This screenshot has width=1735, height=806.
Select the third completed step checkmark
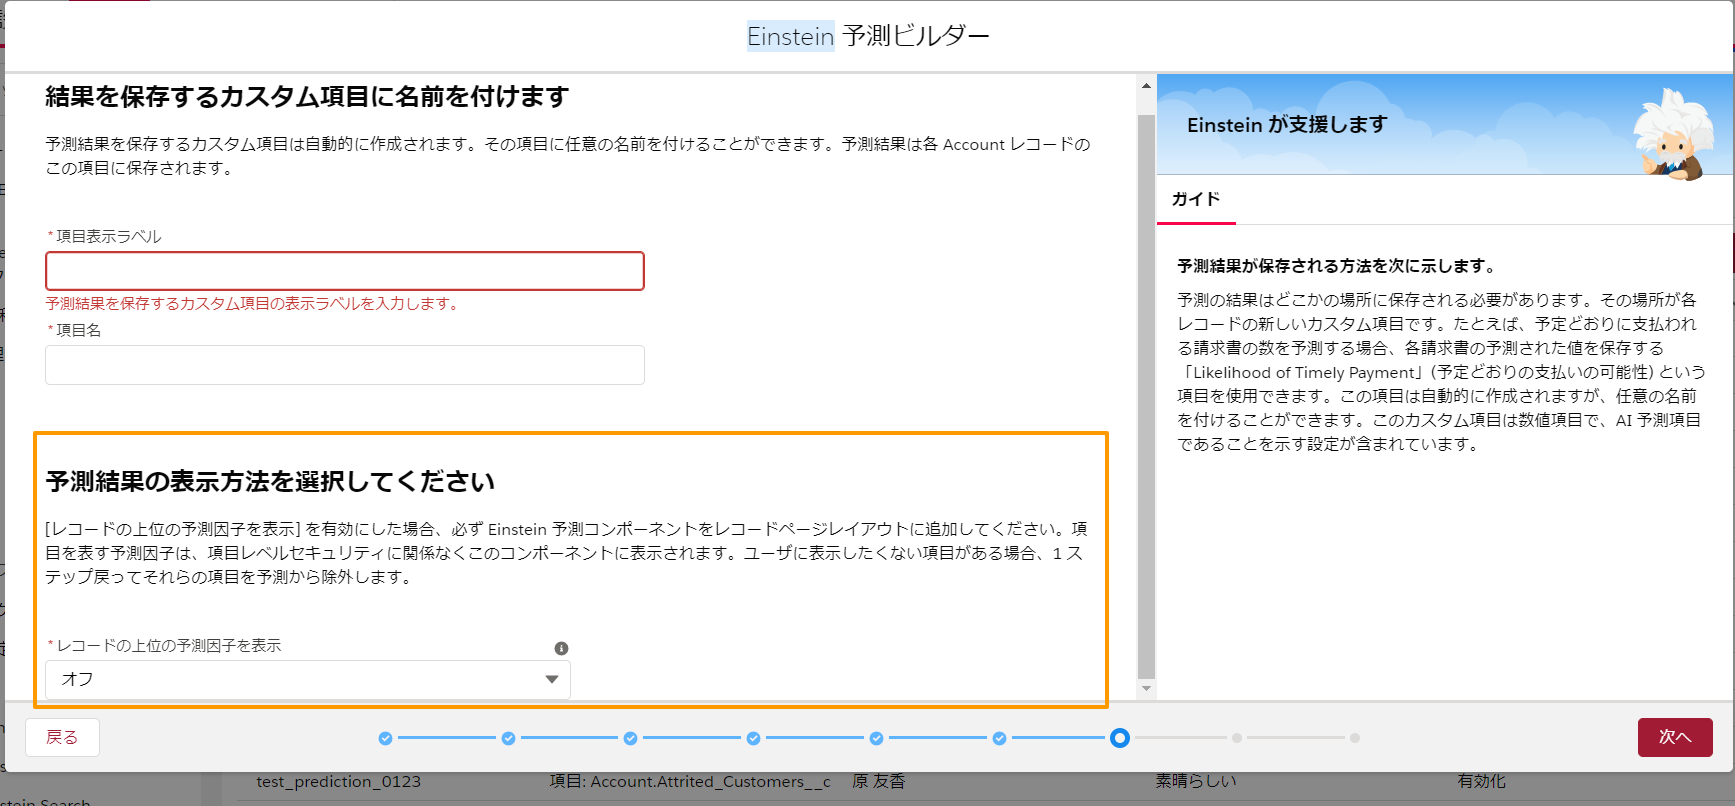pyautogui.click(x=630, y=738)
